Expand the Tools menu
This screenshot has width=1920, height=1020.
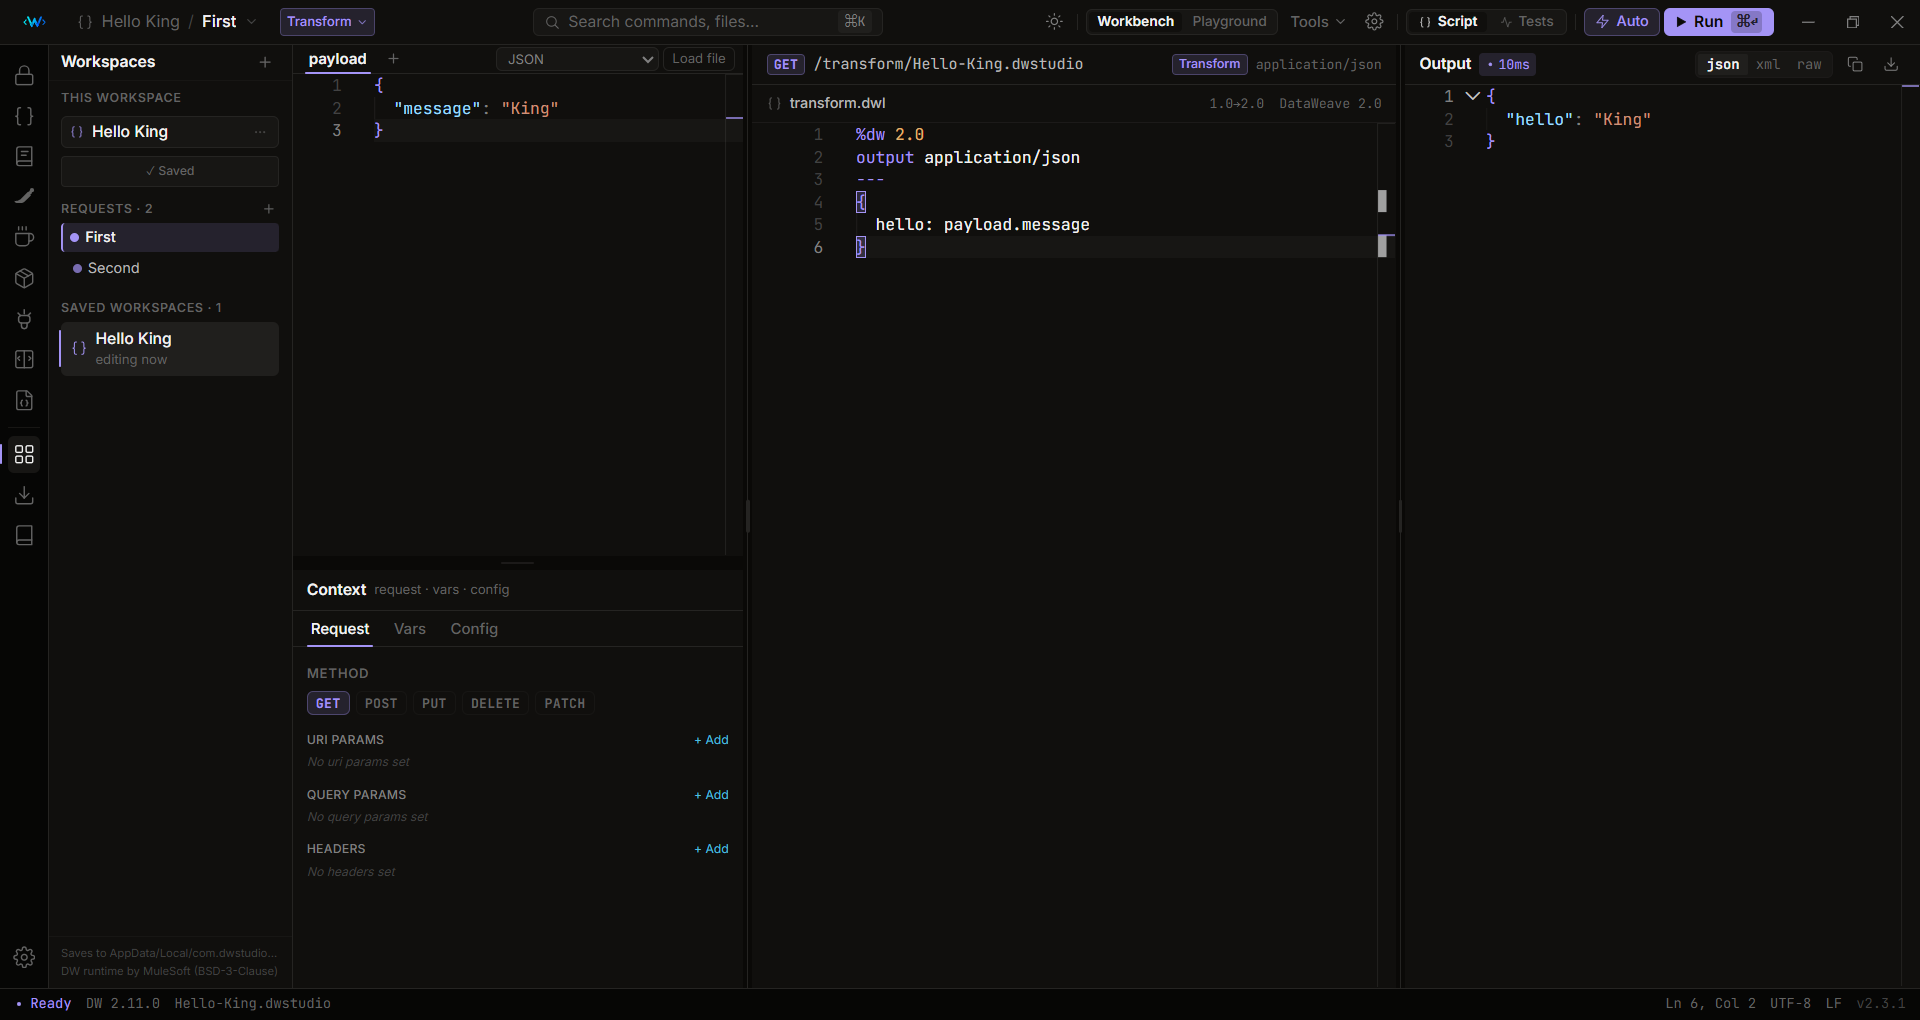1317,21
